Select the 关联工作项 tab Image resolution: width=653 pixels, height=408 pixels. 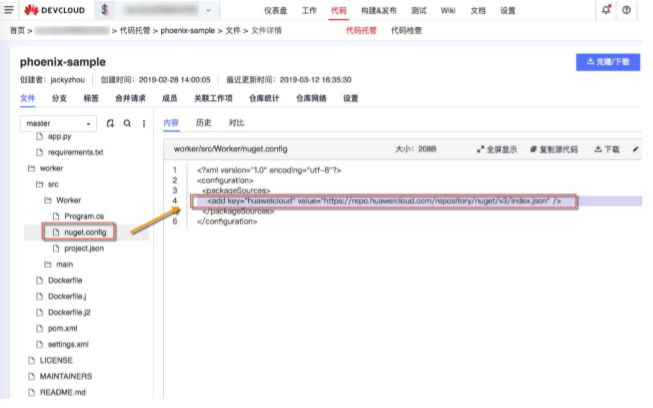(213, 98)
